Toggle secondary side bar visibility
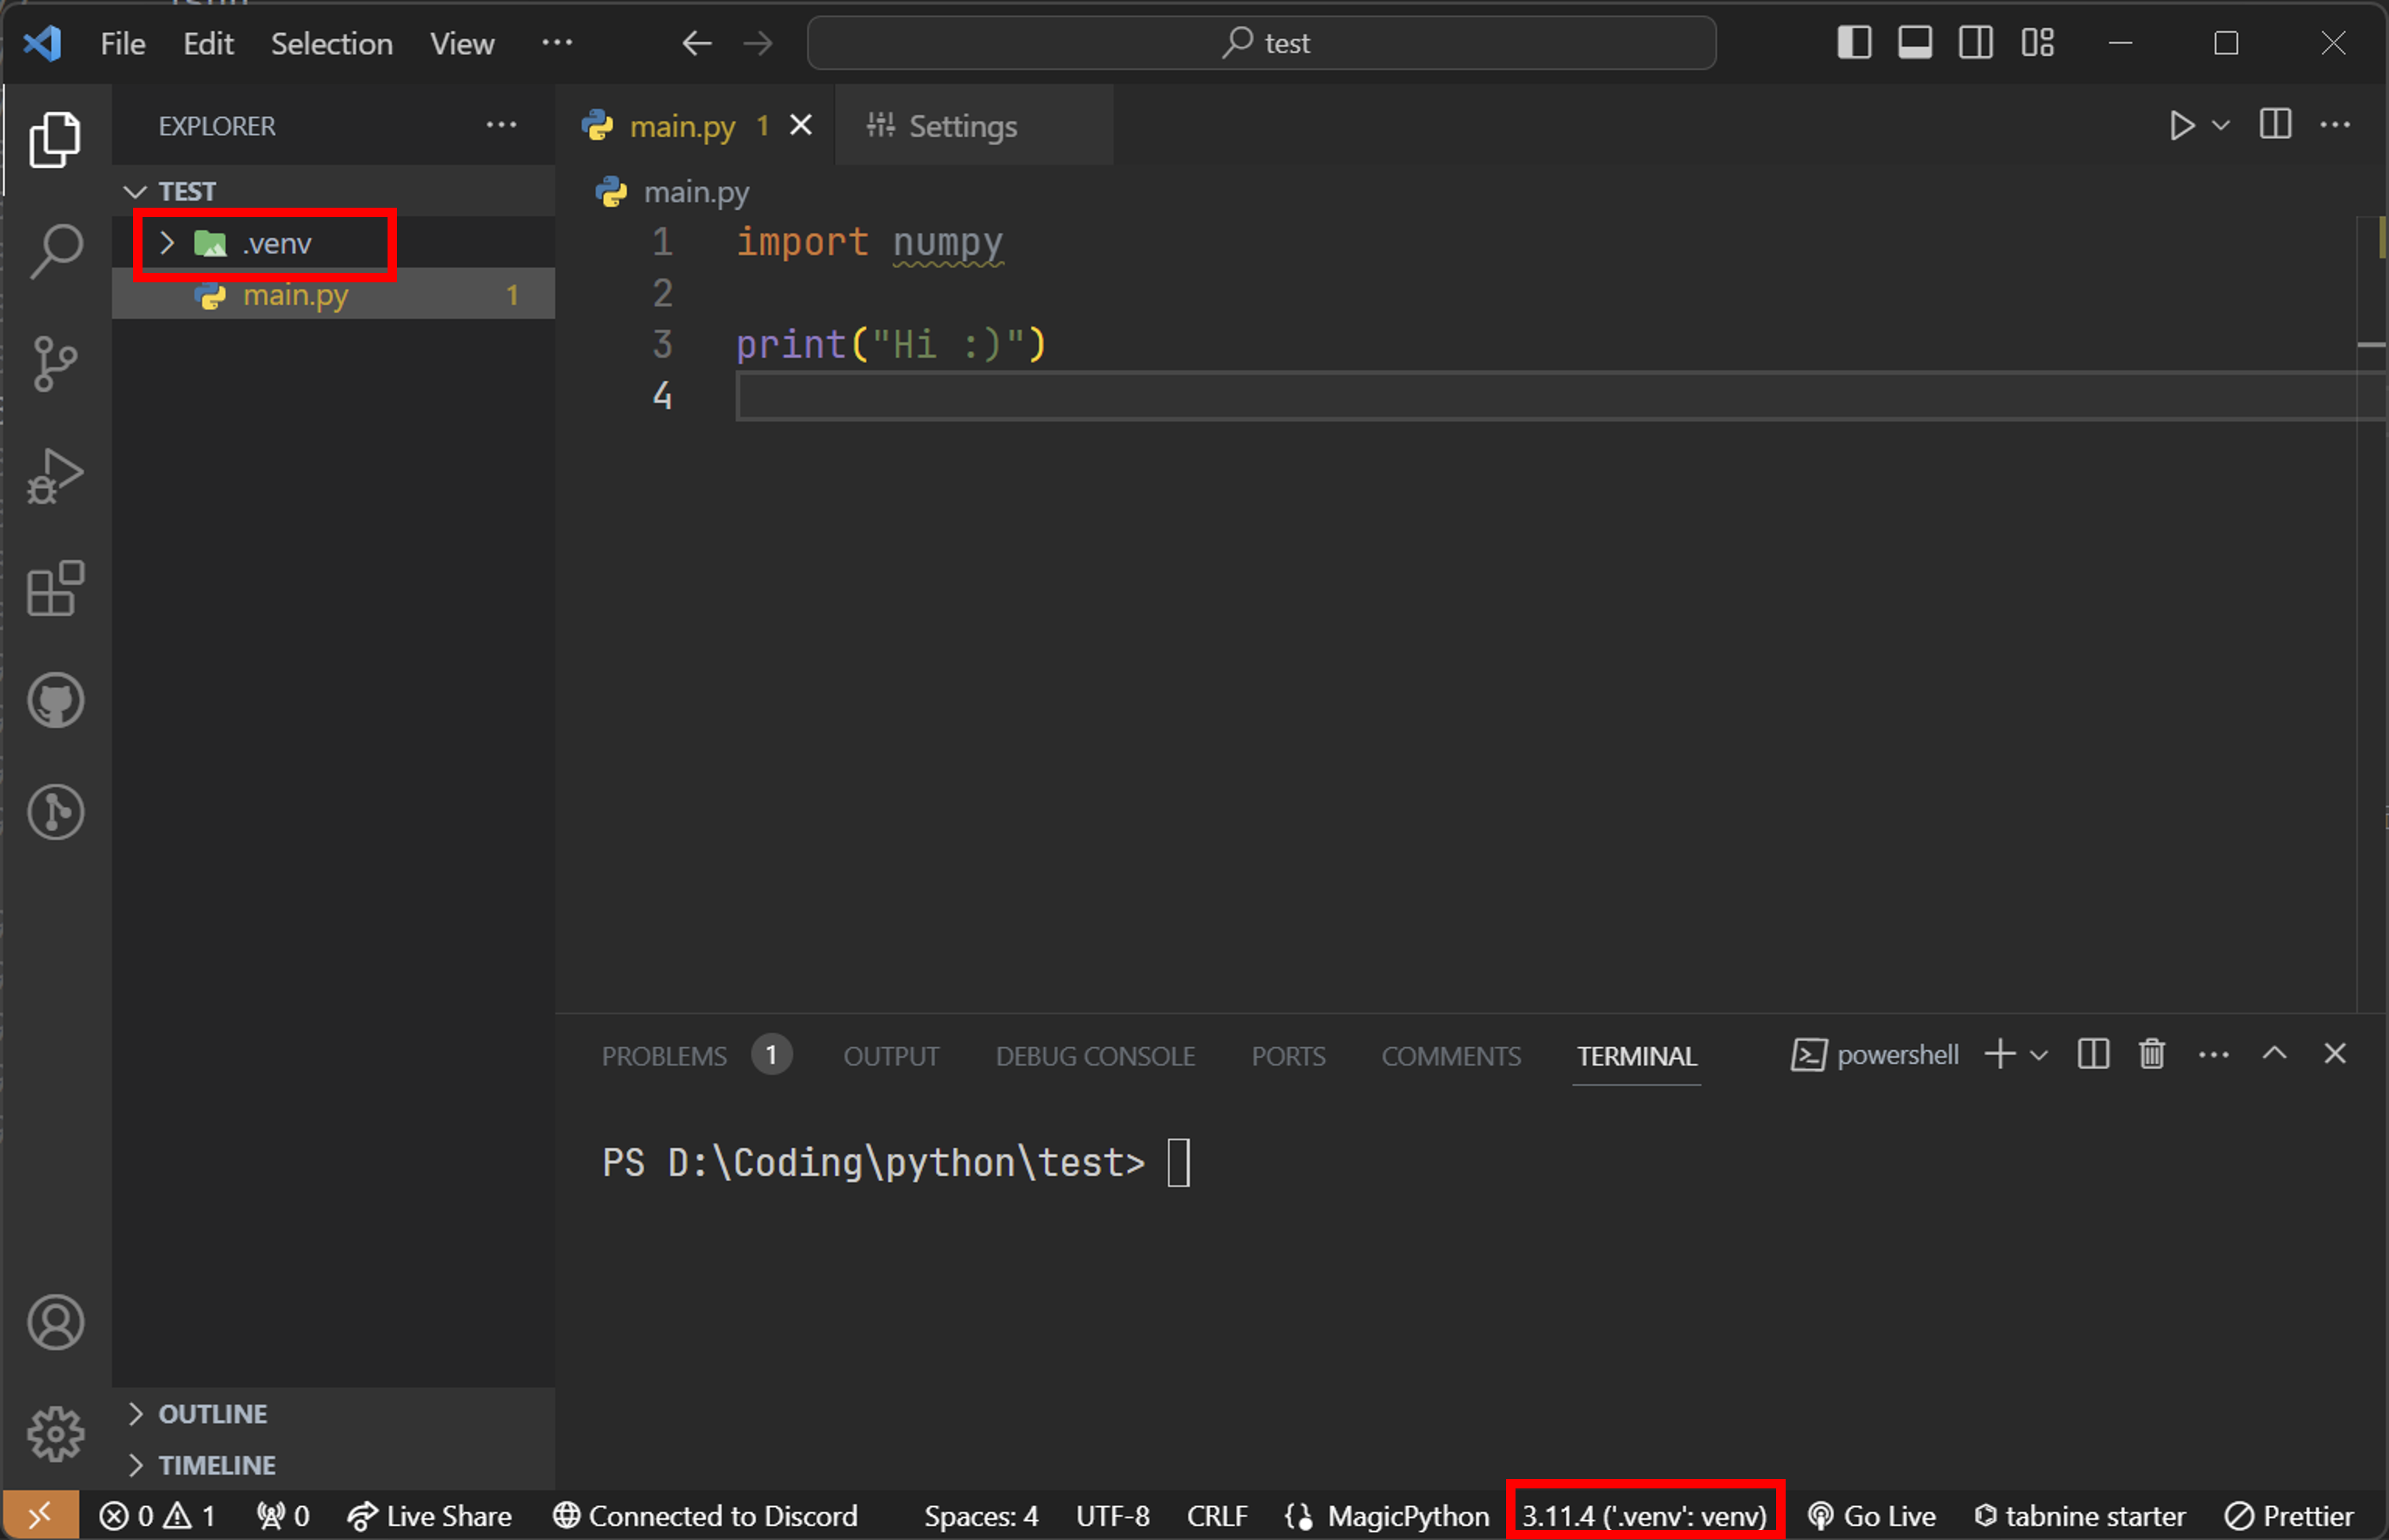2389x1540 pixels. pyautogui.click(x=1975, y=43)
